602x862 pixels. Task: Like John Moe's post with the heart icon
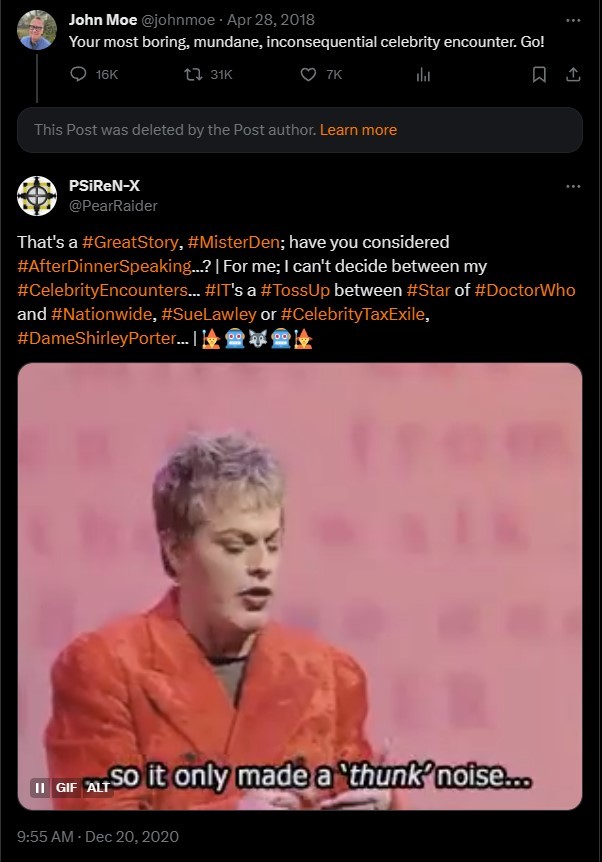pos(308,74)
